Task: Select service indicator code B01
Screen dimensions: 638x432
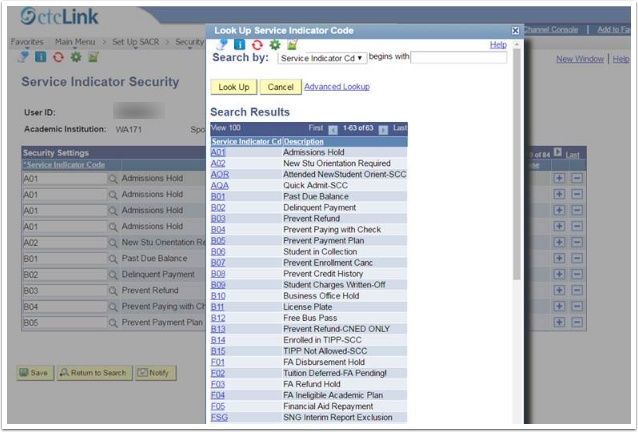Action: point(218,196)
